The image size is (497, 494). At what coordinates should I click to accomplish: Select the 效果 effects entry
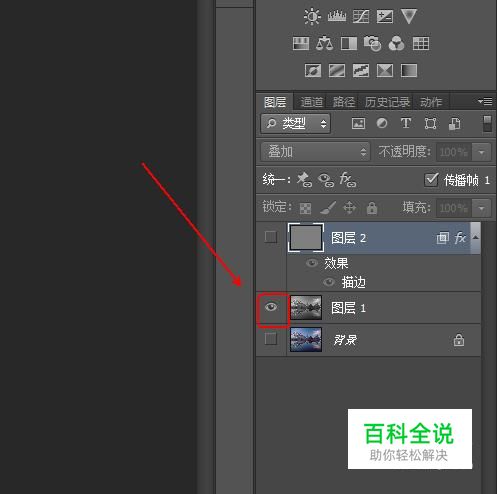(x=336, y=263)
